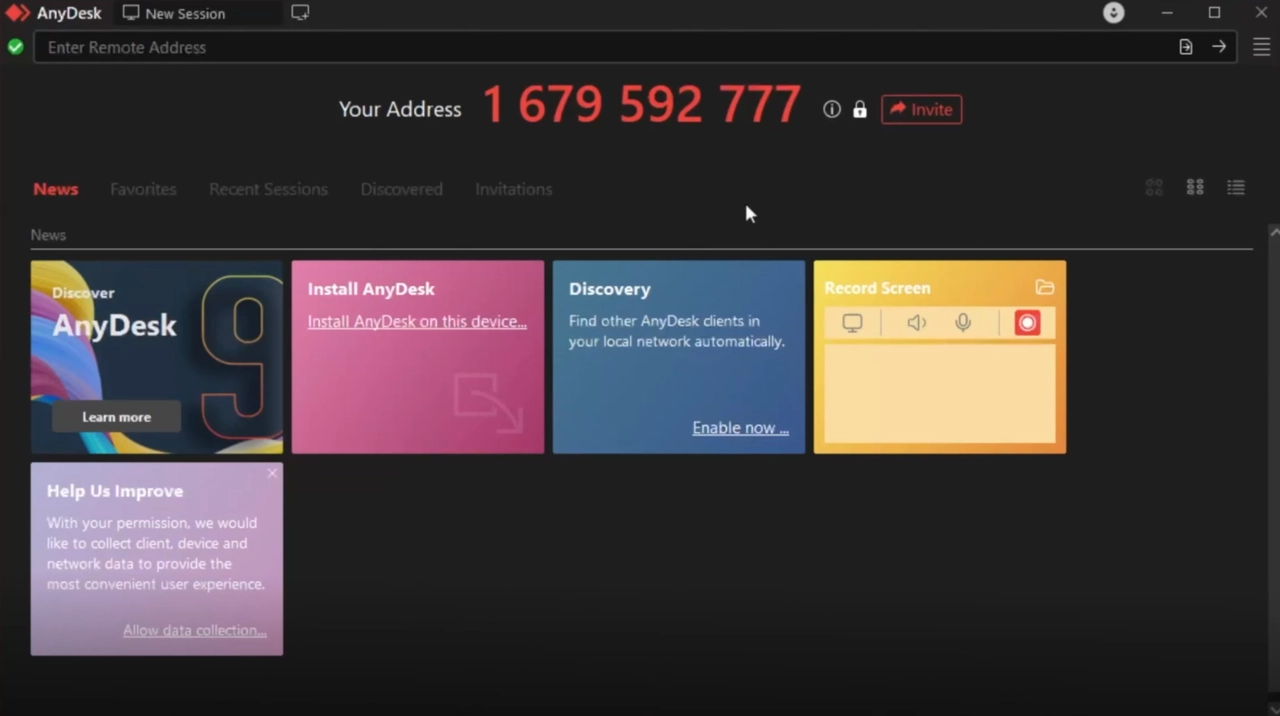Click the connect arrow in address bar
Image resolution: width=1280 pixels, height=716 pixels.
(1218, 47)
